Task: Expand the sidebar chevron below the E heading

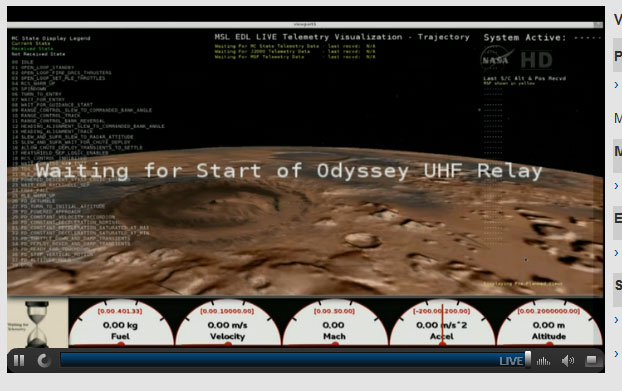Action: pos(616,253)
